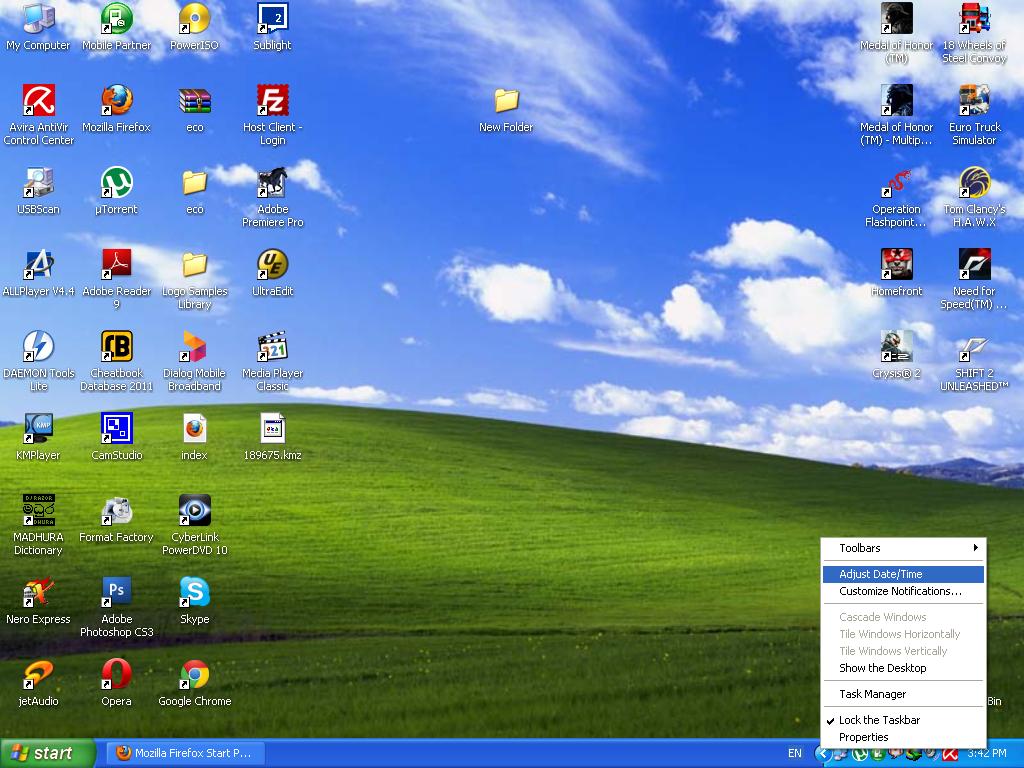Viewport: 1024px width, 768px height.
Task: Select the PowerISO desktop icon
Action: pos(195,27)
